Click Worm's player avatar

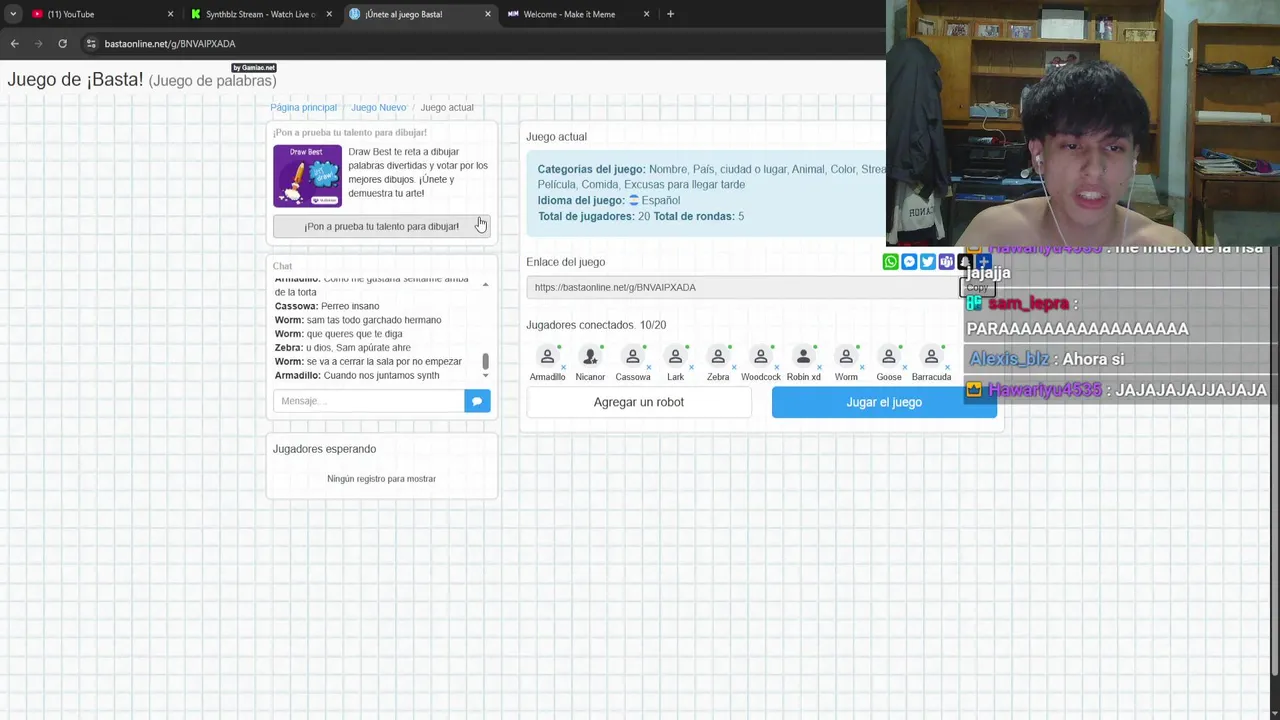point(846,356)
